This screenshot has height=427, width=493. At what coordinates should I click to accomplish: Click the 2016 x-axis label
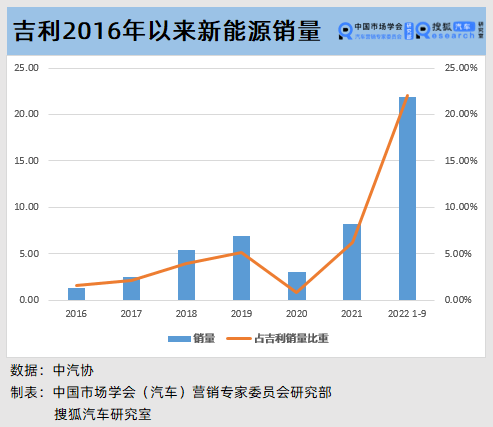coord(76,314)
